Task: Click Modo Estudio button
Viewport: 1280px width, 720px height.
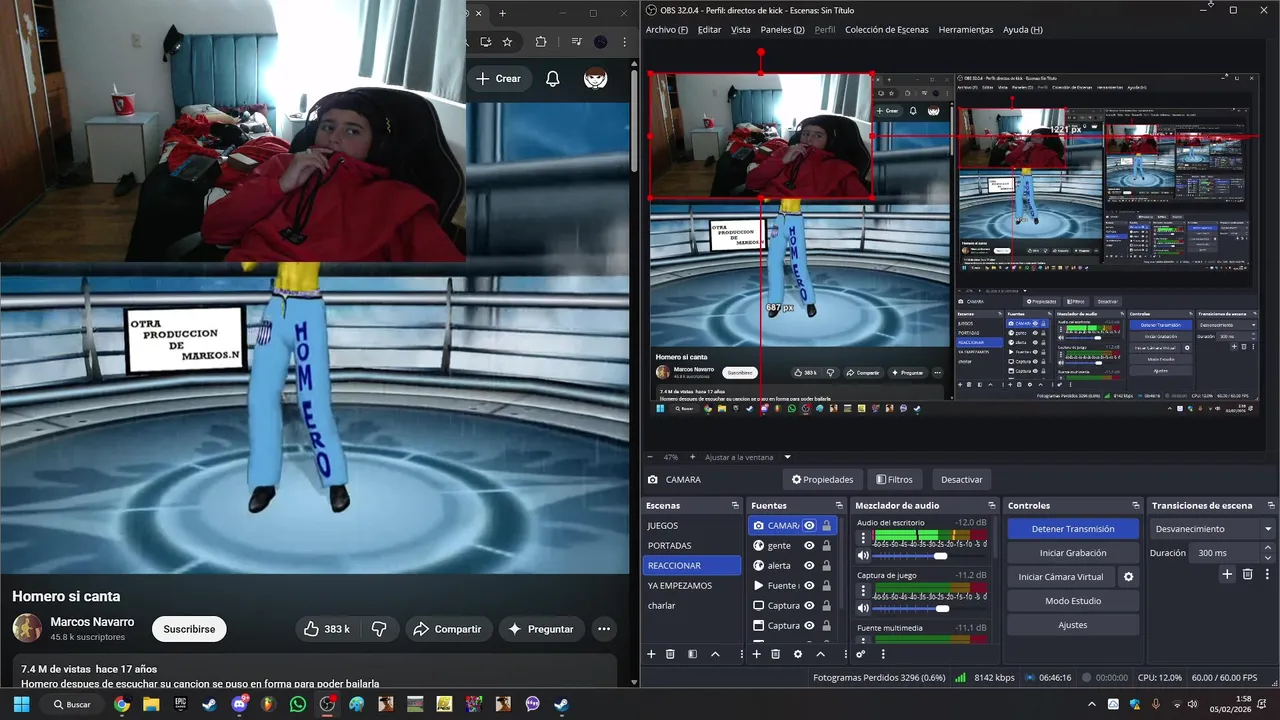Action: [x=1072, y=601]
